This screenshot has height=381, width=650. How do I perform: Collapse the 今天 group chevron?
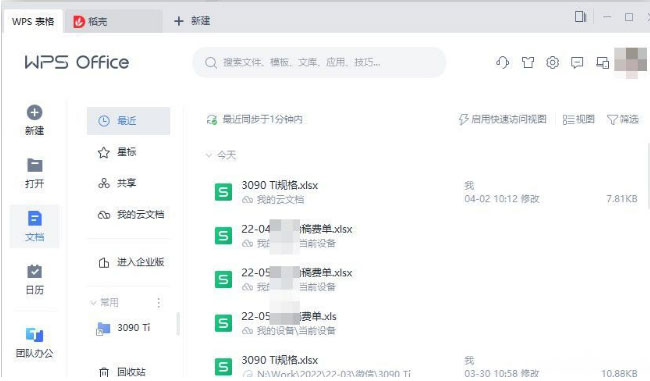tap(209, 155)
